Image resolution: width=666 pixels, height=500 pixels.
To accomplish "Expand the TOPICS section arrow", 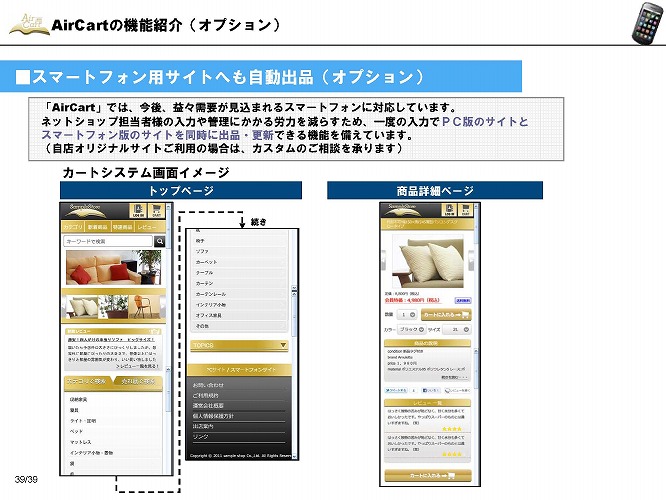I will coord(283,345).
